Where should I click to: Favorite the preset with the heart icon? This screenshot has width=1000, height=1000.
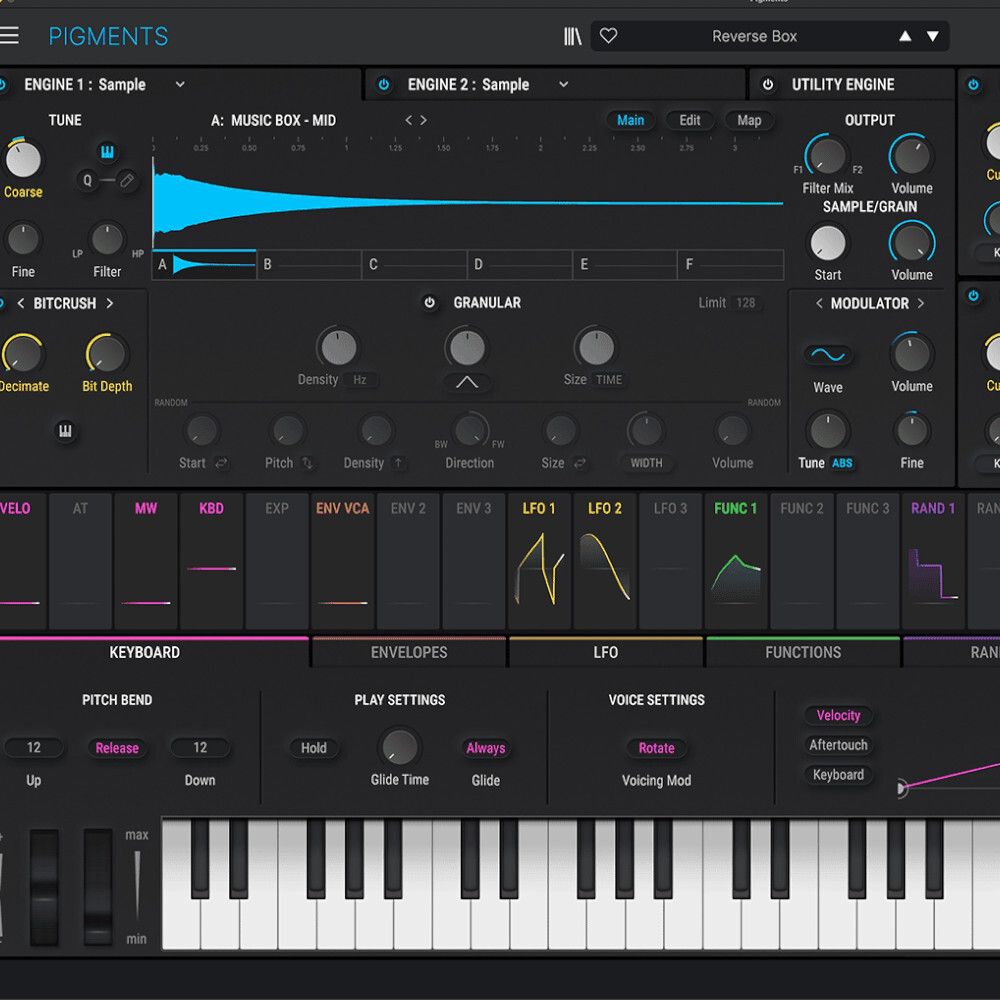click(608, 36)
